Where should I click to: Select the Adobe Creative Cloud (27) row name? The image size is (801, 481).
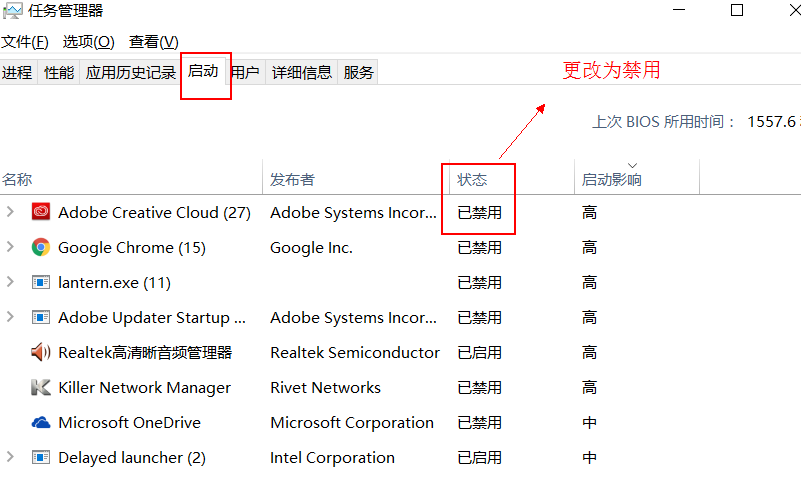(x=154, y=212)
